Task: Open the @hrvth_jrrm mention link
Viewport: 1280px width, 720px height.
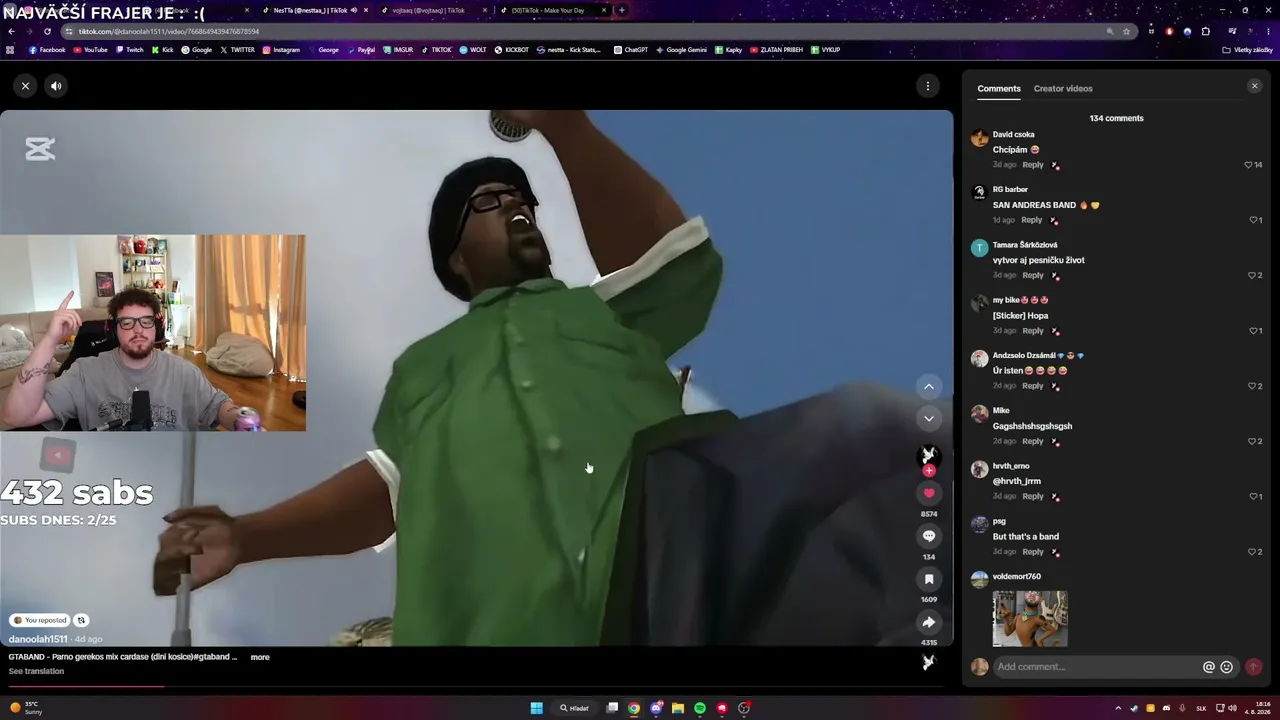Action: [1017, 481]
